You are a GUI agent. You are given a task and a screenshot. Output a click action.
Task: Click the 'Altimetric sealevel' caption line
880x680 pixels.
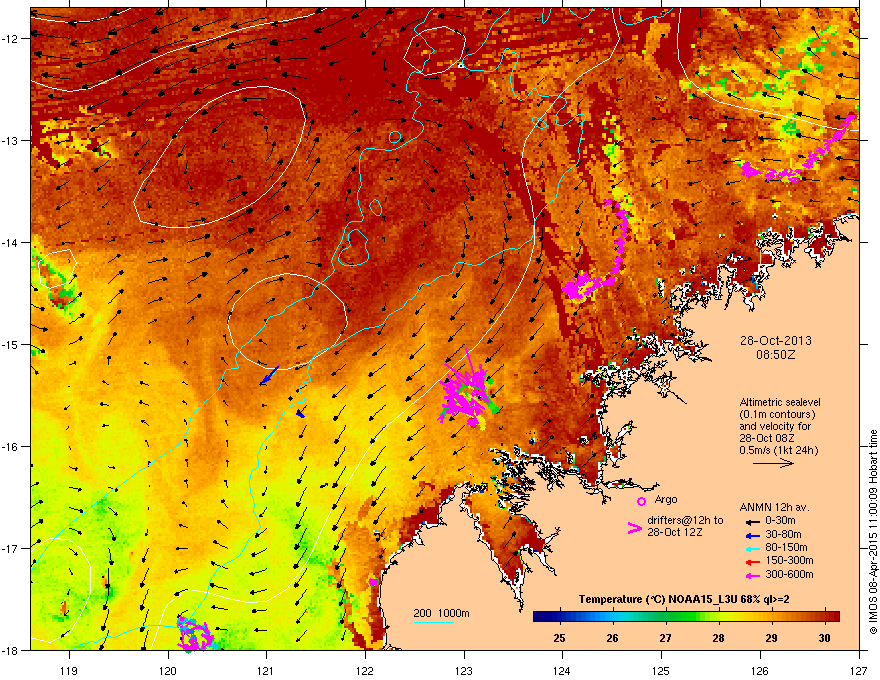pyautogui.click(x=780, y=402)
